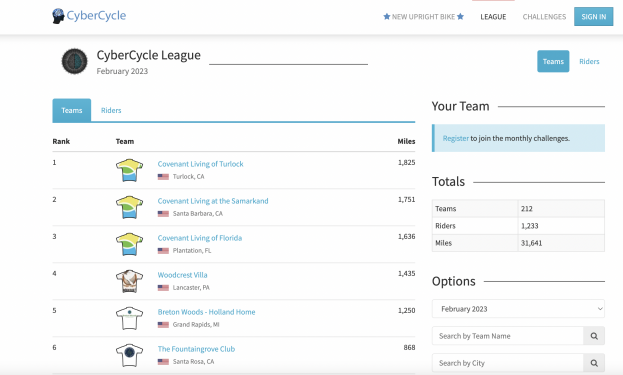Click the 868 miles value
Screen dimensions: 623x375
(409, 347)
